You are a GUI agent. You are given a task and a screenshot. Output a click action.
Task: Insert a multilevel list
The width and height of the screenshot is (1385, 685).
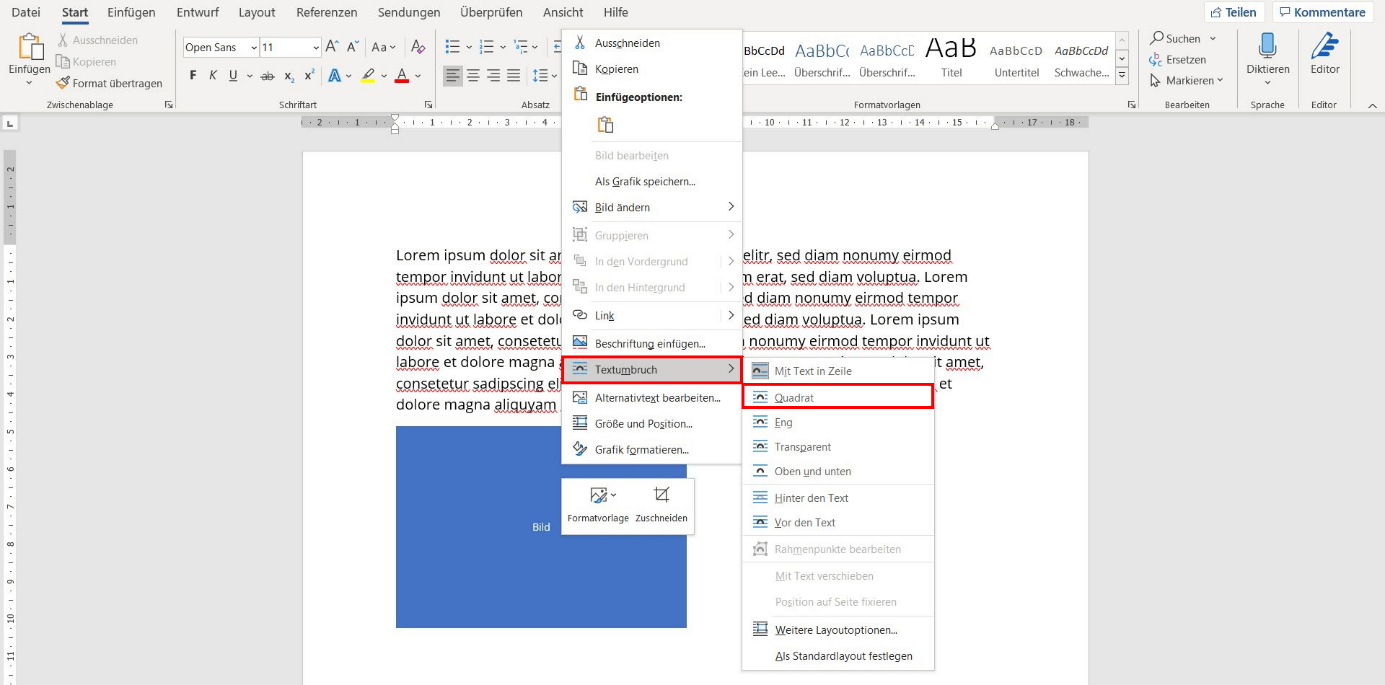[520, 47]
